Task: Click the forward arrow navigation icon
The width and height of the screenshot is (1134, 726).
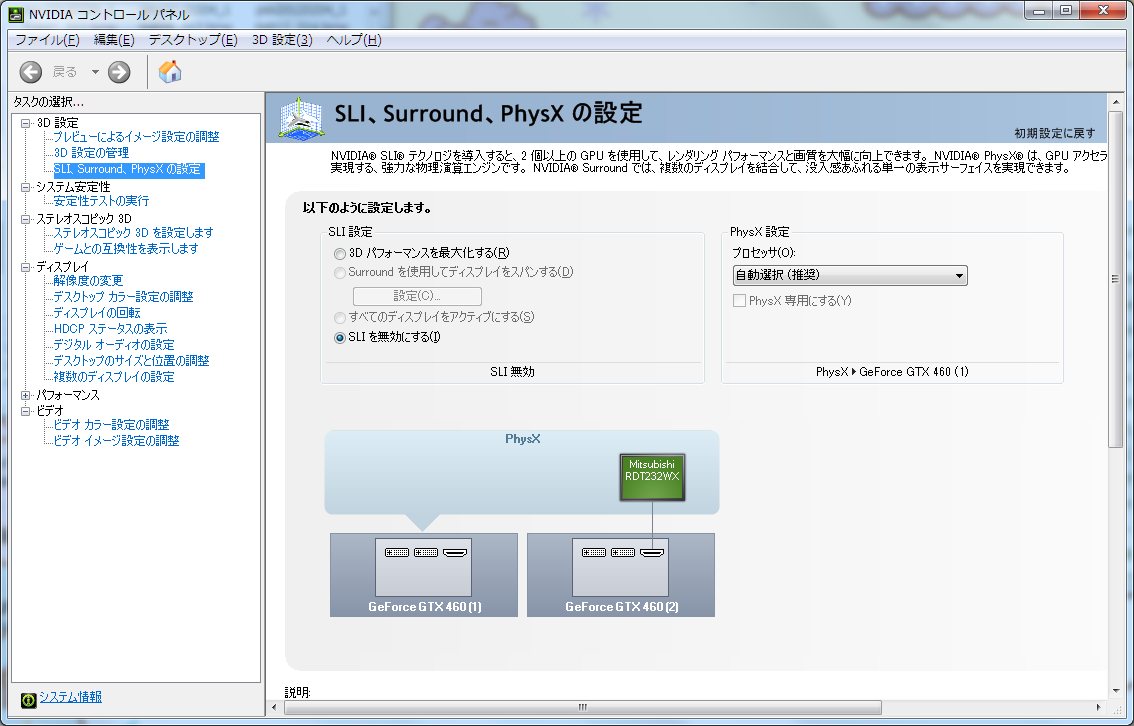Action: click(119, 72)
